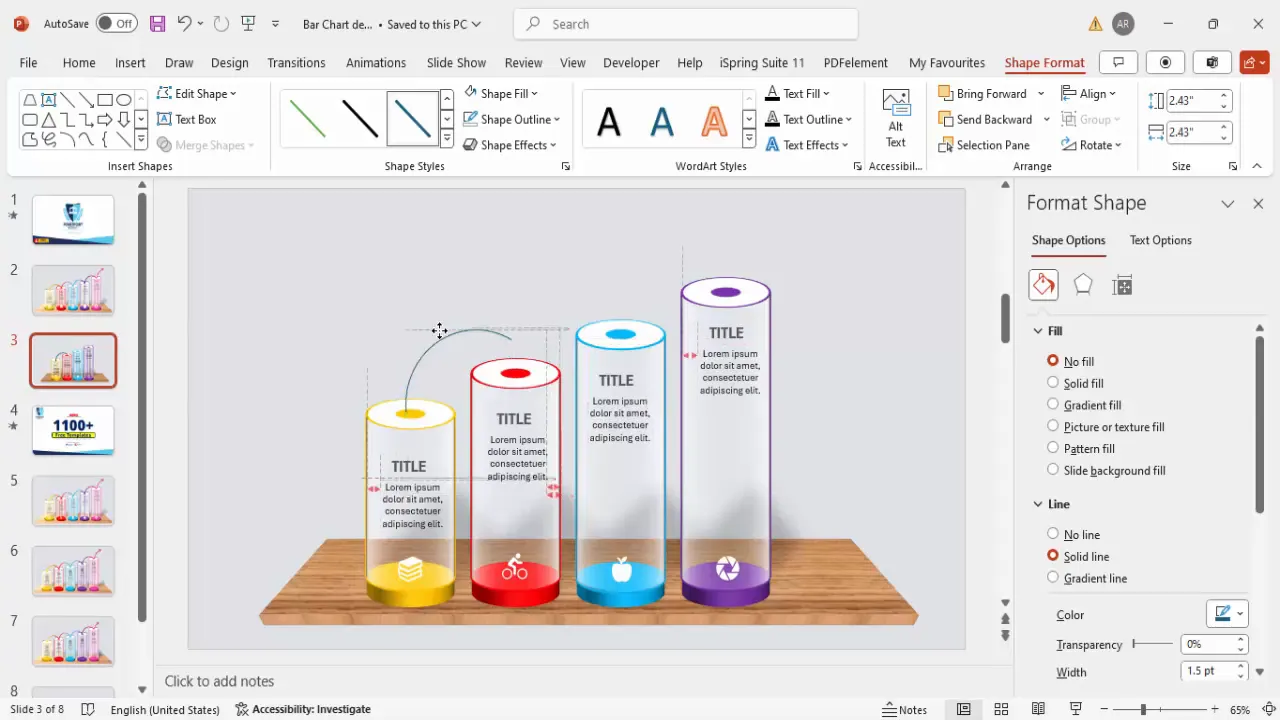Open the Align dropdown
Screen dimensions: 1280x720
1089,93
